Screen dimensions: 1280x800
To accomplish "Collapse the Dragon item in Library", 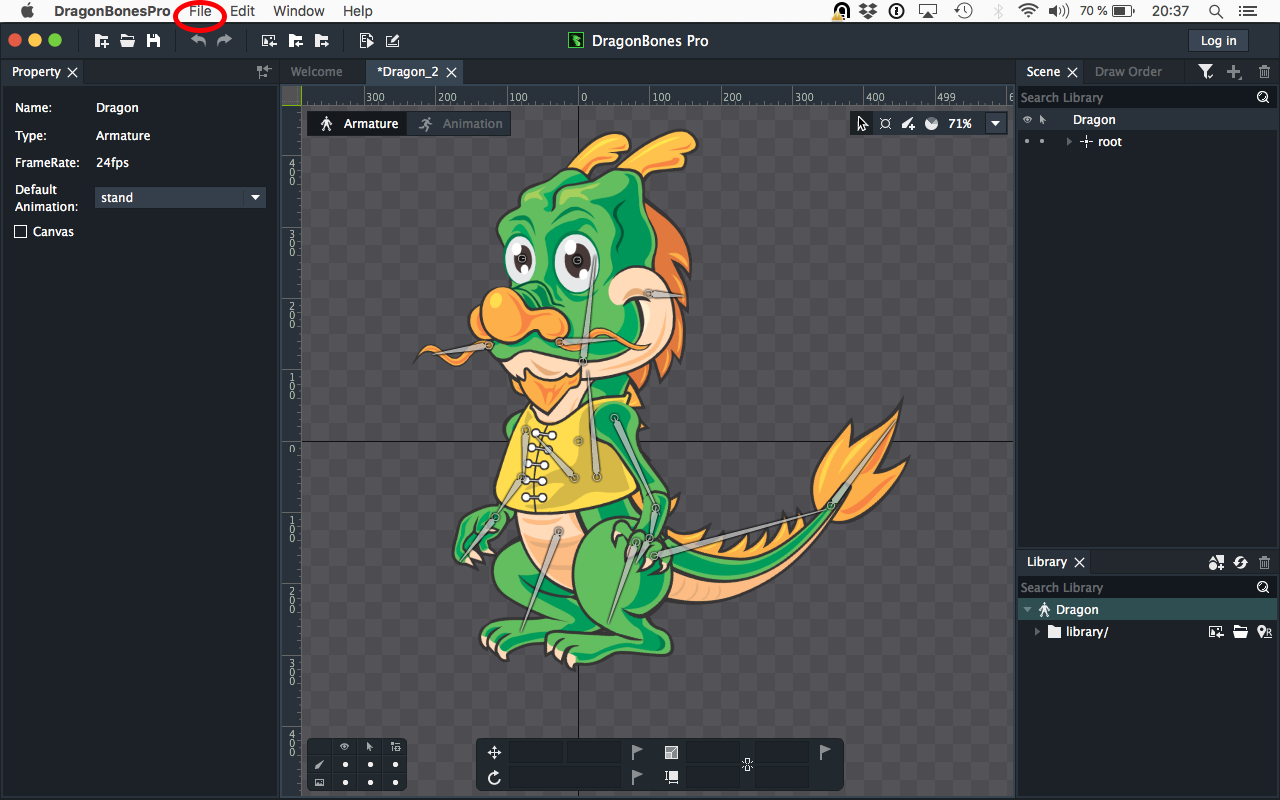I will (1027, 610).
